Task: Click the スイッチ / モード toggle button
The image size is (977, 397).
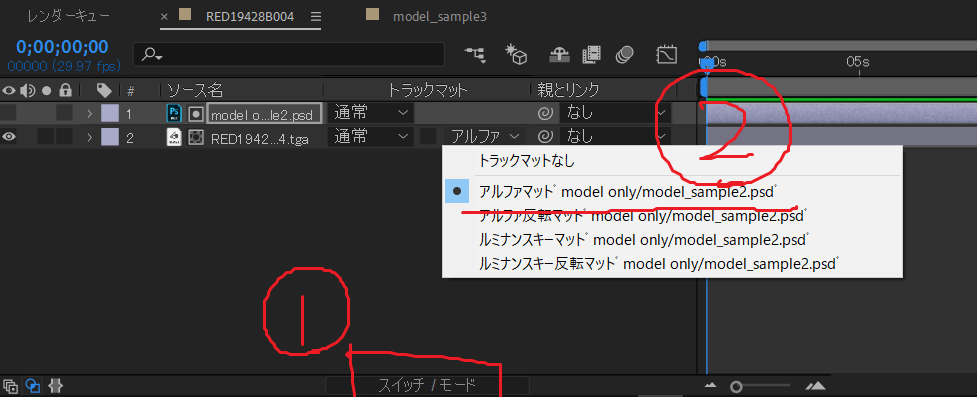Action: (427, 385)
